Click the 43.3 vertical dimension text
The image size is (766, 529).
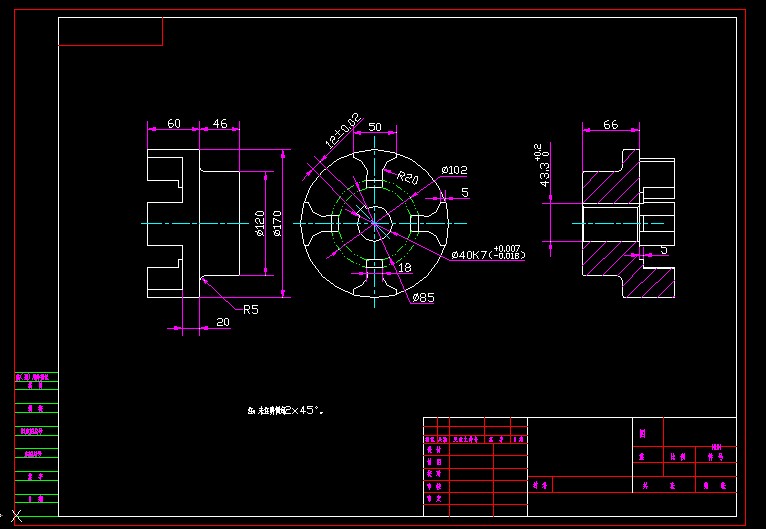pos(543,165)
